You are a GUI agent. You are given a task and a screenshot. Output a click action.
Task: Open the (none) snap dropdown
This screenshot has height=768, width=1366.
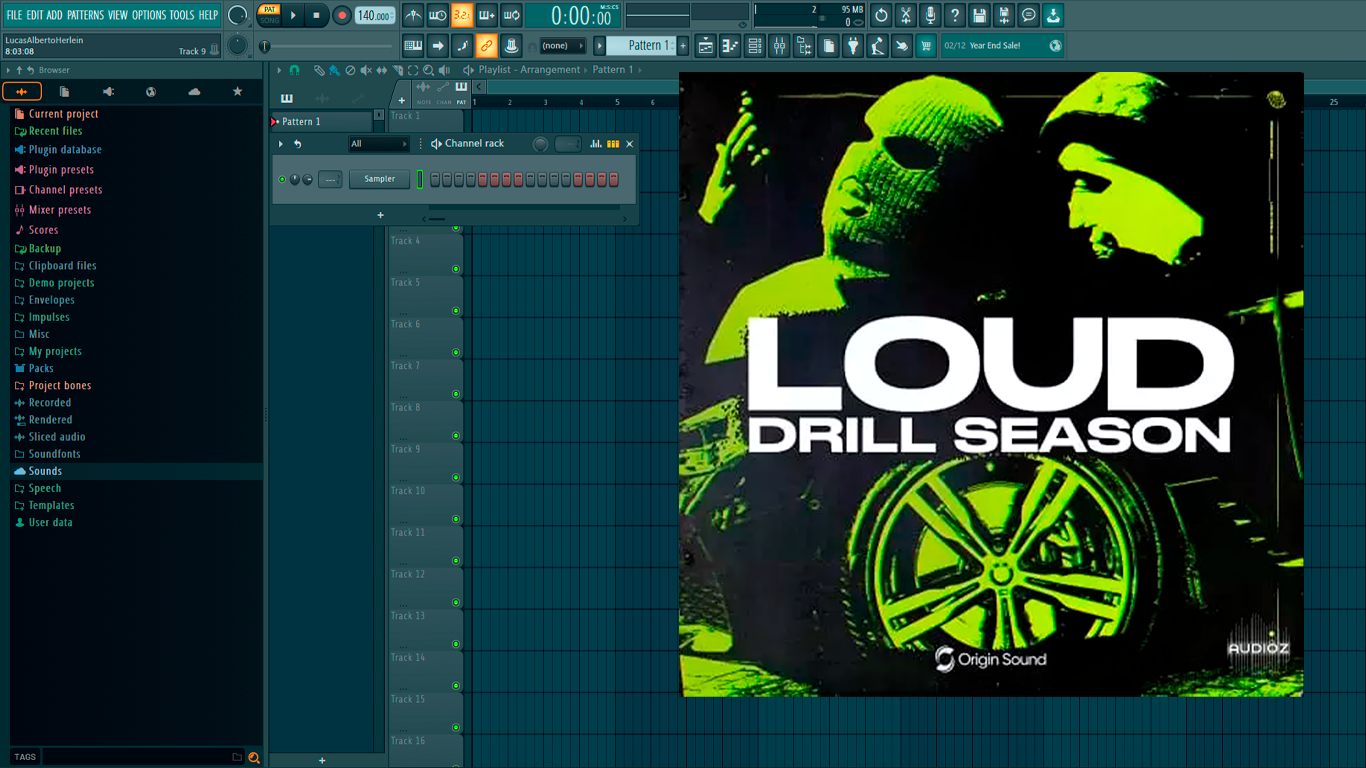(562, 45)
